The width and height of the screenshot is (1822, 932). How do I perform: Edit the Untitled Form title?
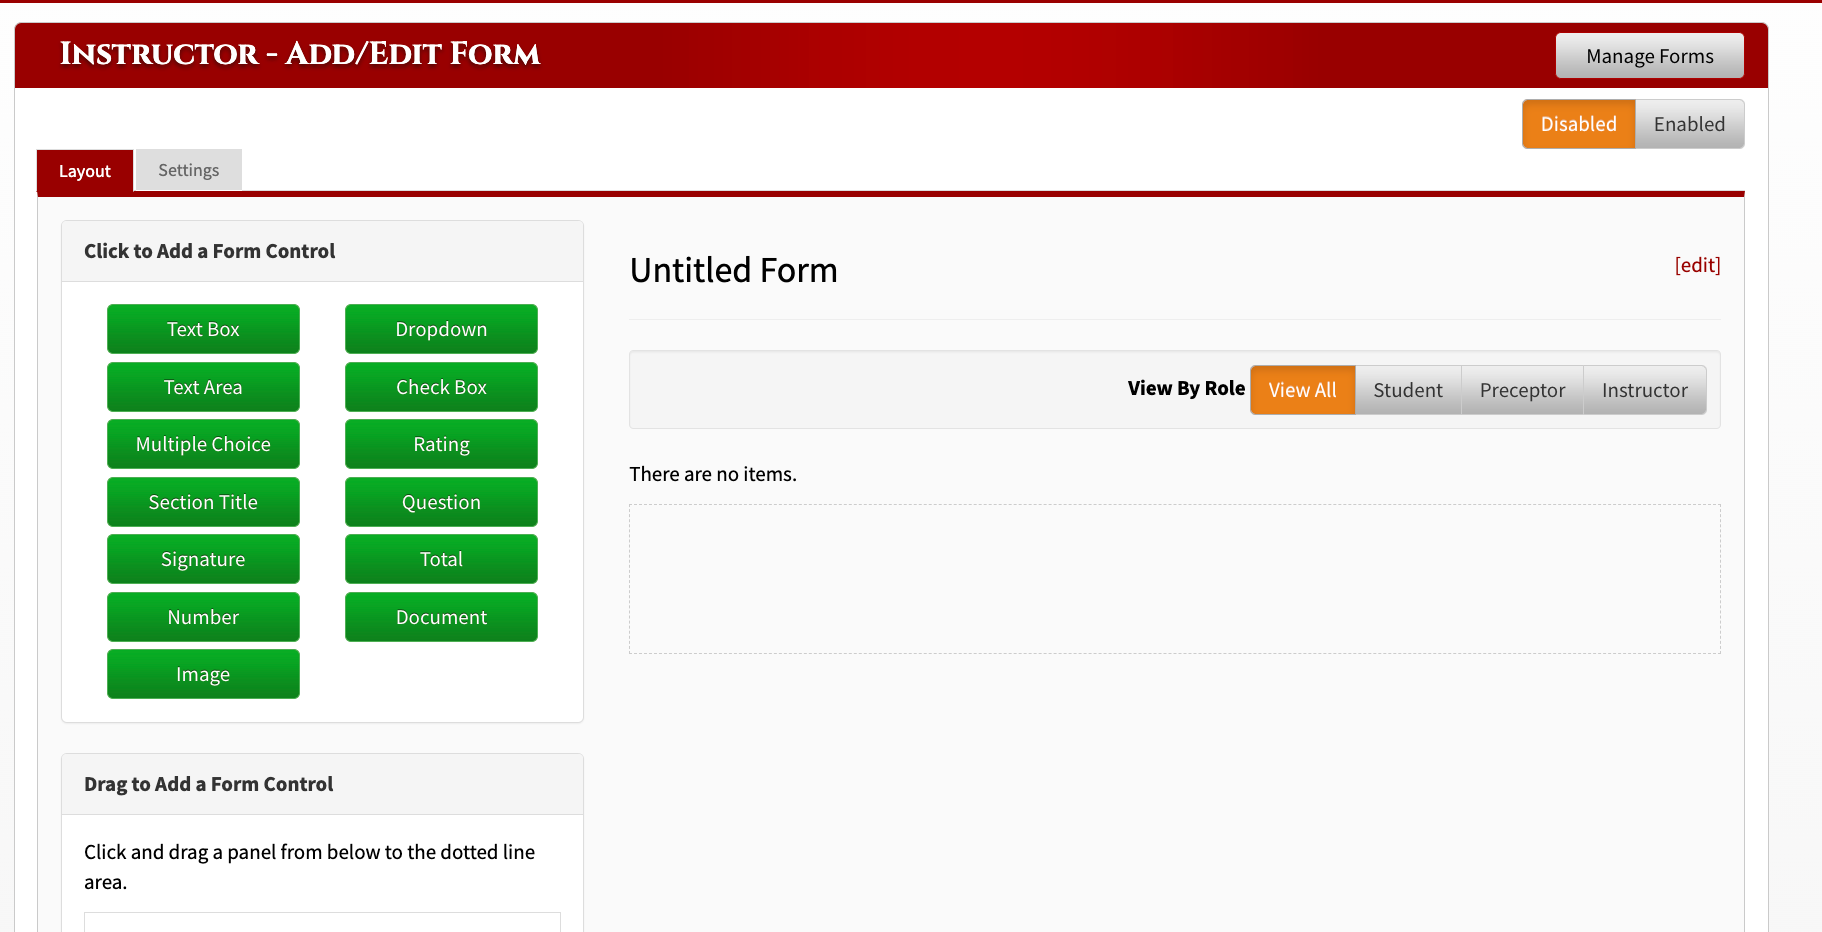point(1697,265)
